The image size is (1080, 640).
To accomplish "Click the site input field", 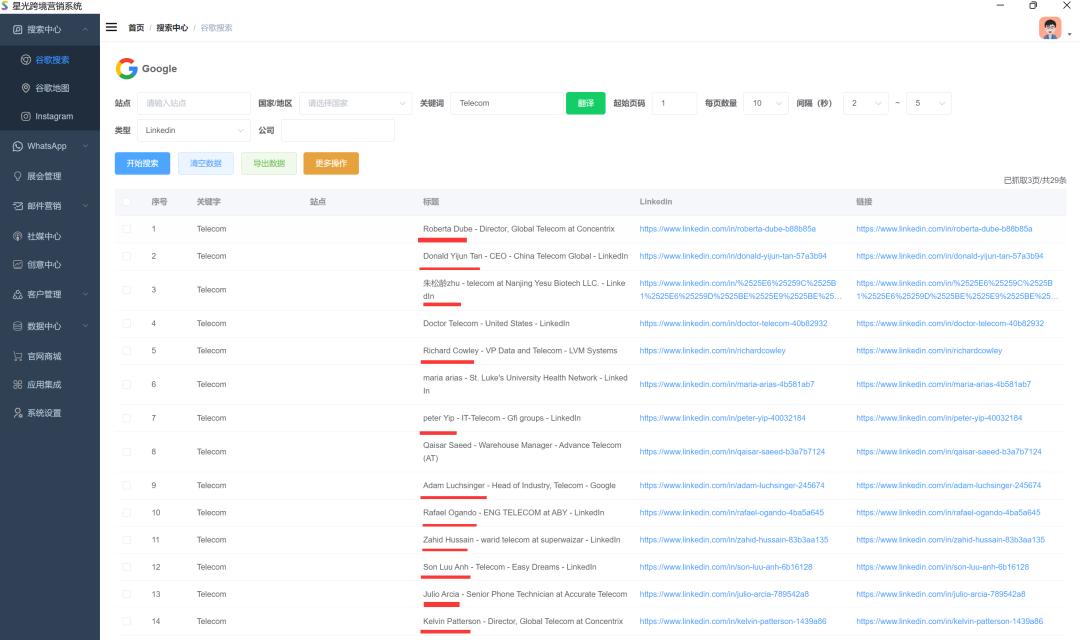I will tap(194, 103).
